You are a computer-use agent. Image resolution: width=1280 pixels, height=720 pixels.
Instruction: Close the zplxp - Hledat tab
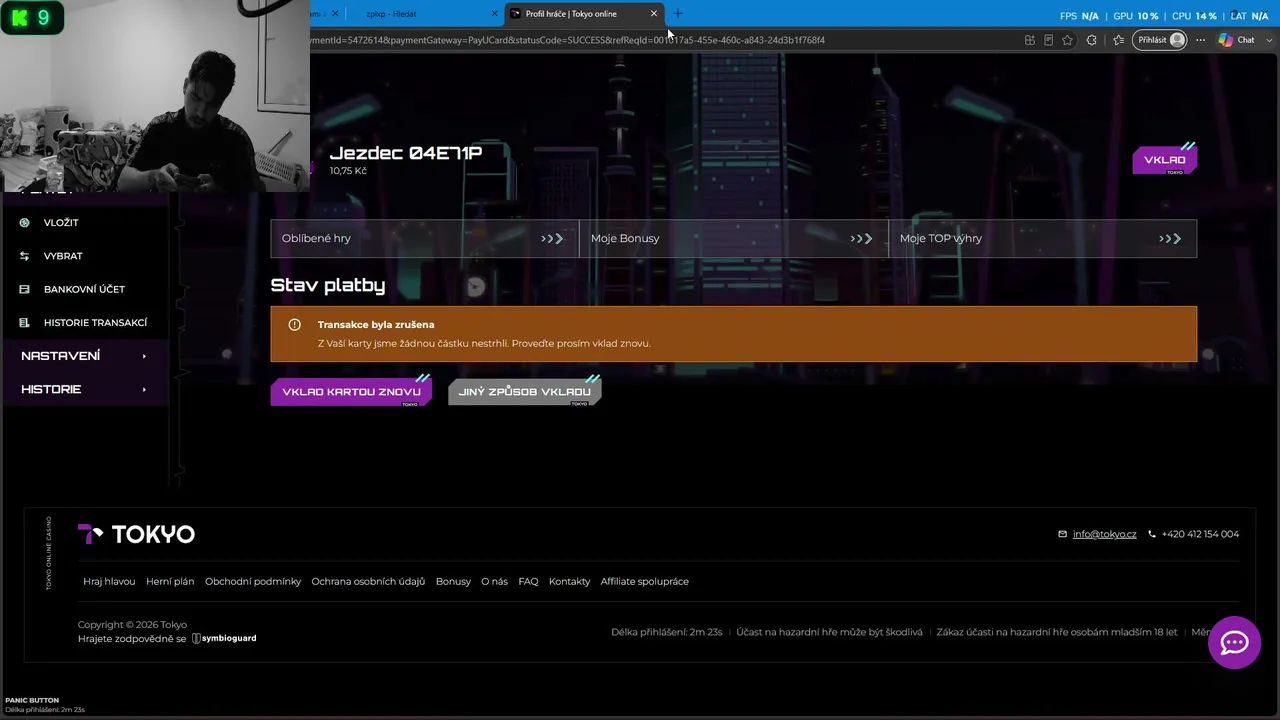click(494, 14)
